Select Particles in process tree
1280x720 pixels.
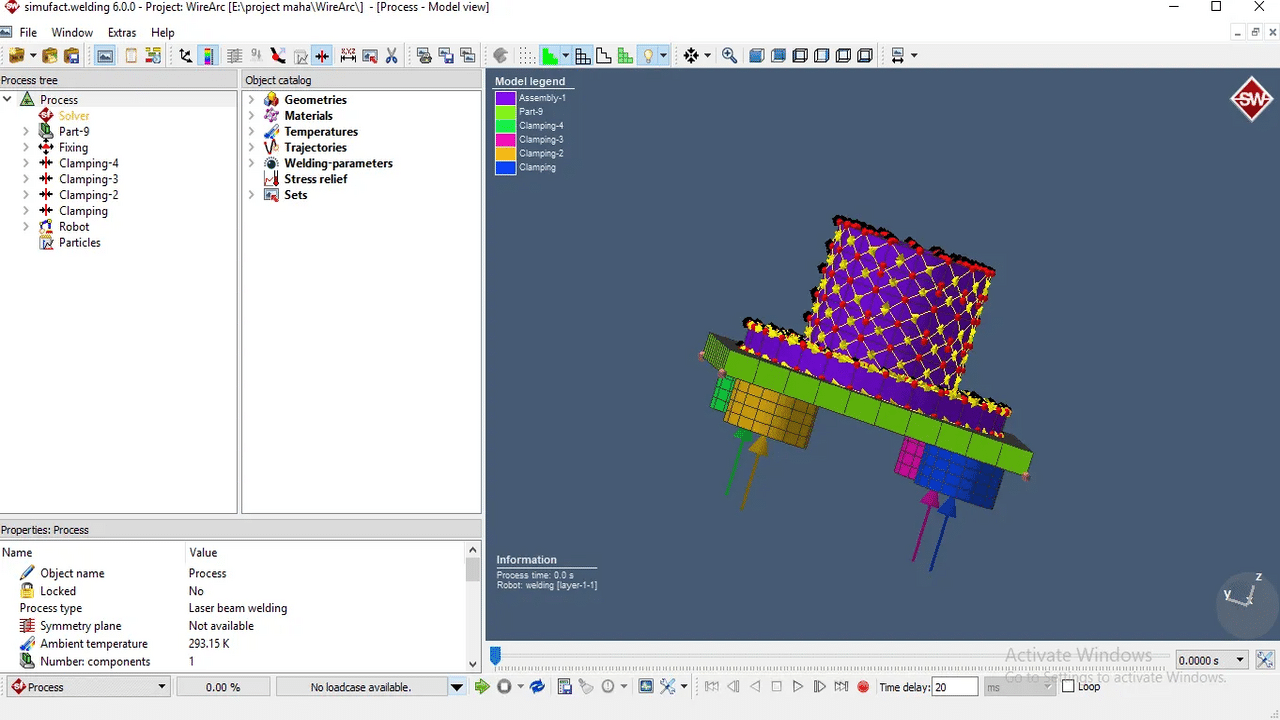[x=80, y=243]
